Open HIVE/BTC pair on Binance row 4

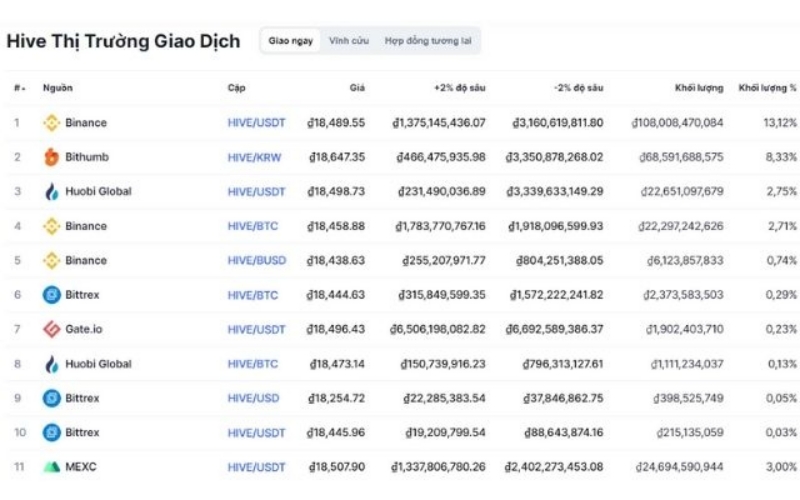click(x=253, y=226)
